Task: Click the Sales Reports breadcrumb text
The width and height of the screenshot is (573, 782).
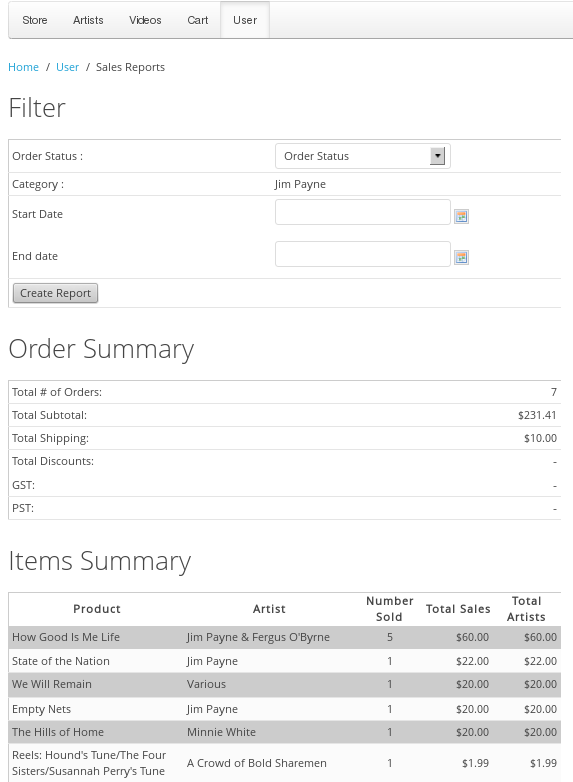Action: (130, 67)
